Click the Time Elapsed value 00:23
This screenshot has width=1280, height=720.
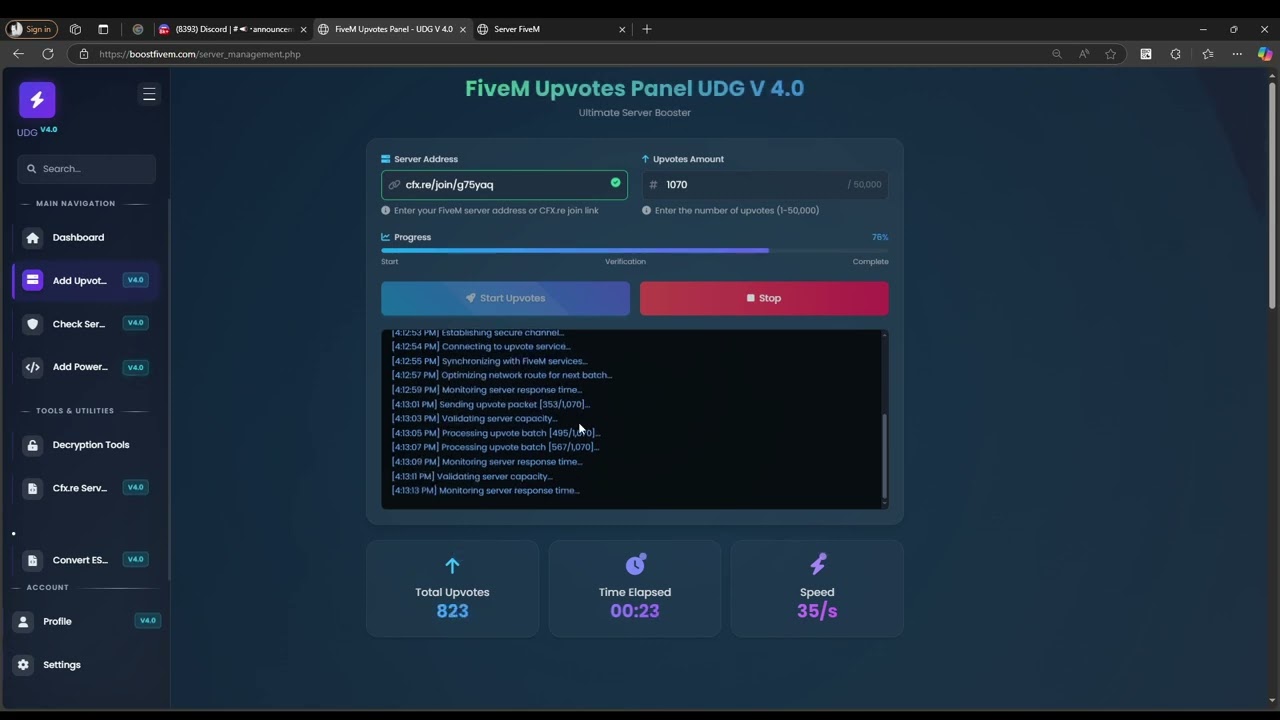tap(635, 611)
